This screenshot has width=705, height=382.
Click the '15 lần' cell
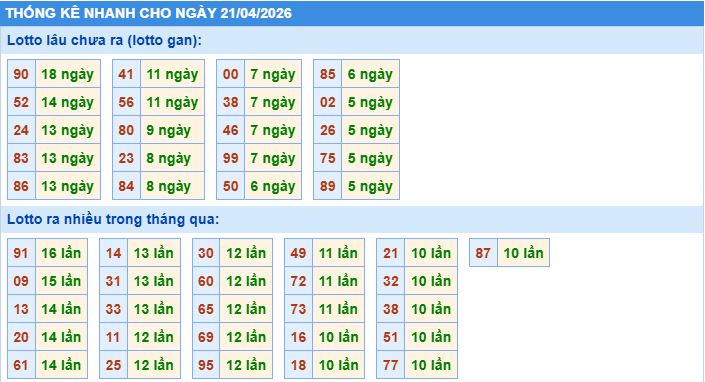point(61,281)
